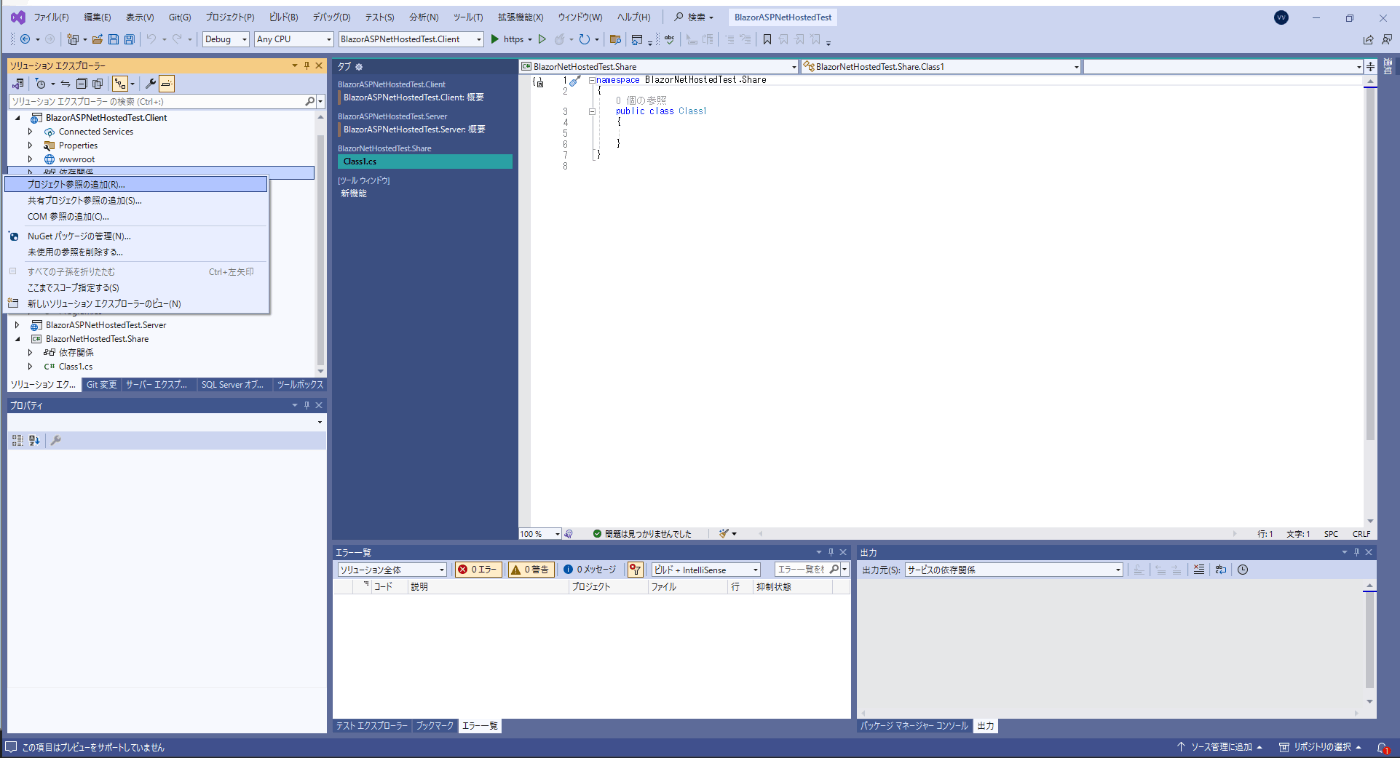Expand the BlazorASPNetHostedTest.Server project node
The height and width of the screenshot is (758, 1400).
(17, 325)
